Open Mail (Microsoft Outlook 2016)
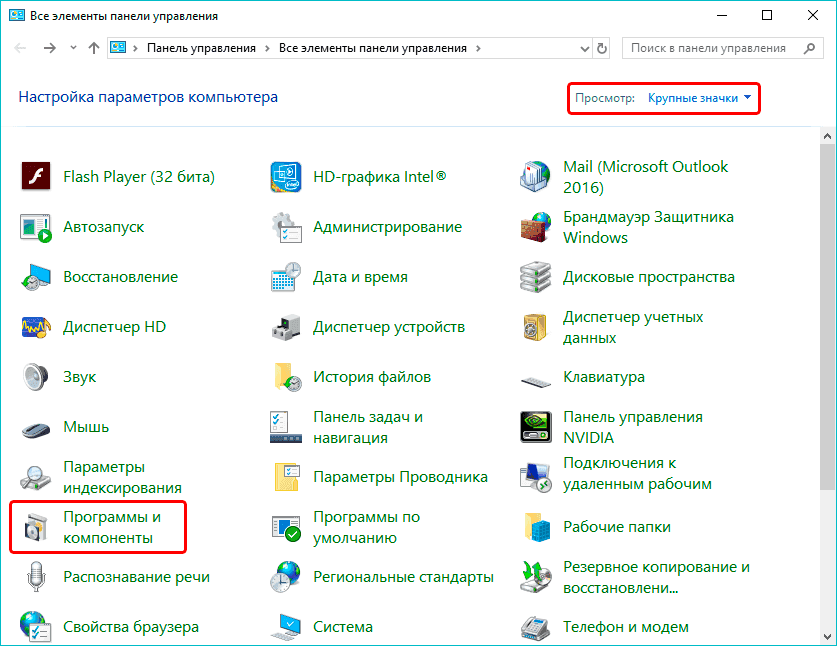This screenshot has width=837, height=646. (640, 176)
